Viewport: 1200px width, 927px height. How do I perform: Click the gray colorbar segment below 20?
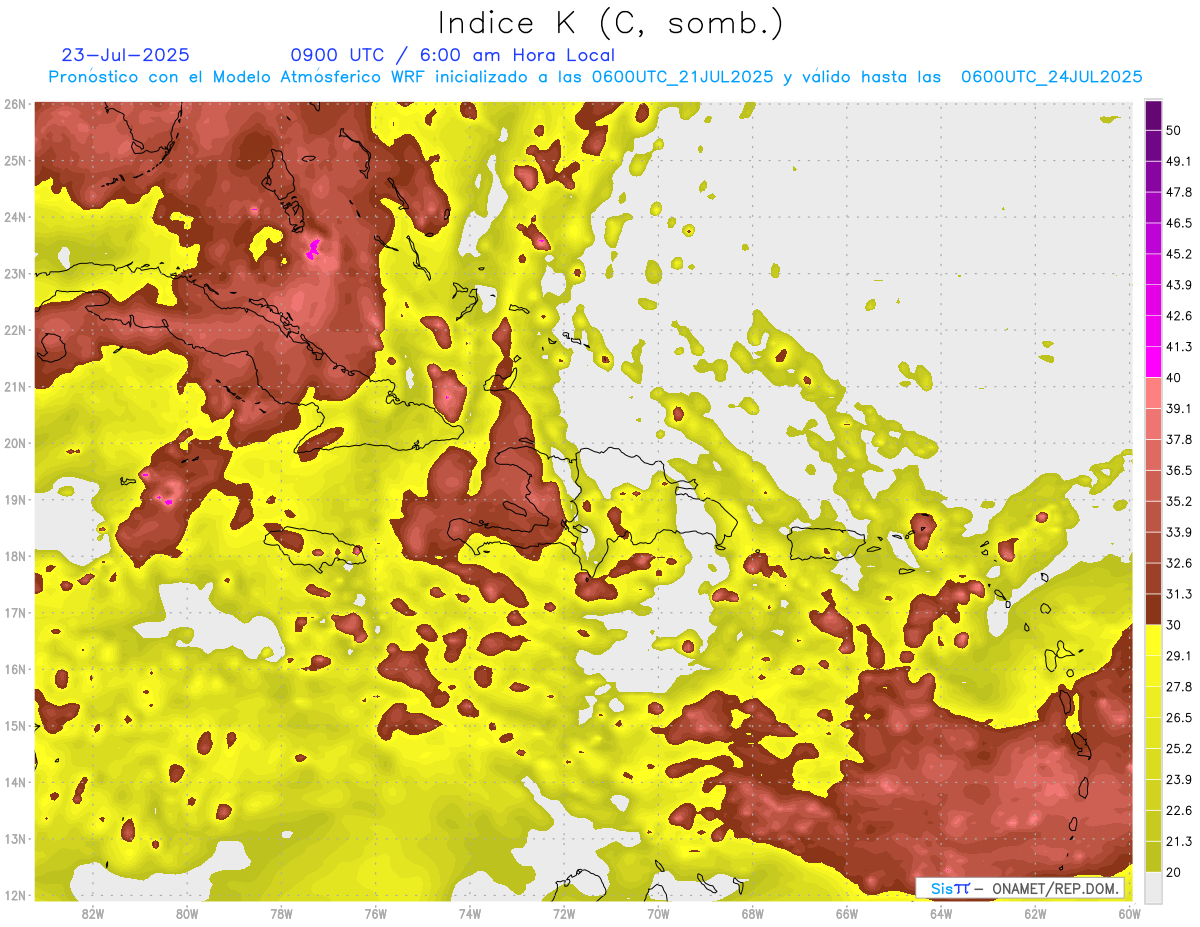pos(1153,886)
